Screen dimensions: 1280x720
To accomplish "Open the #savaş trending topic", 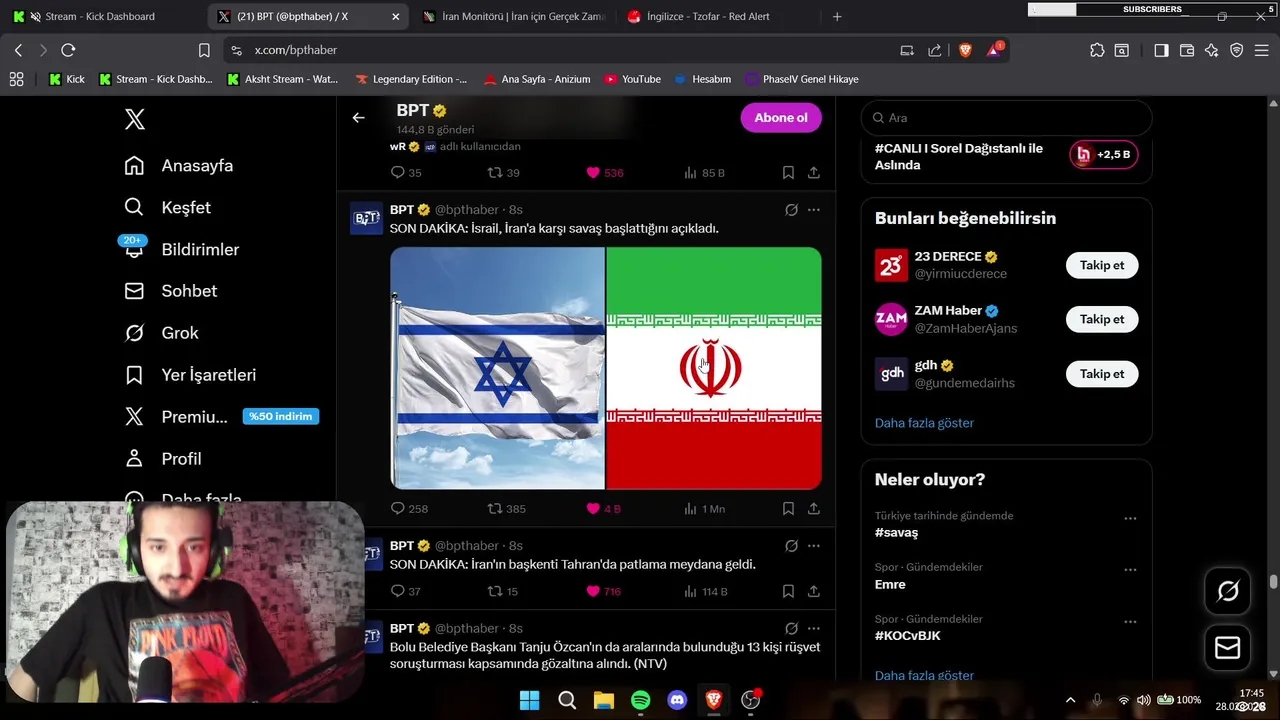I will pos(896,533).
